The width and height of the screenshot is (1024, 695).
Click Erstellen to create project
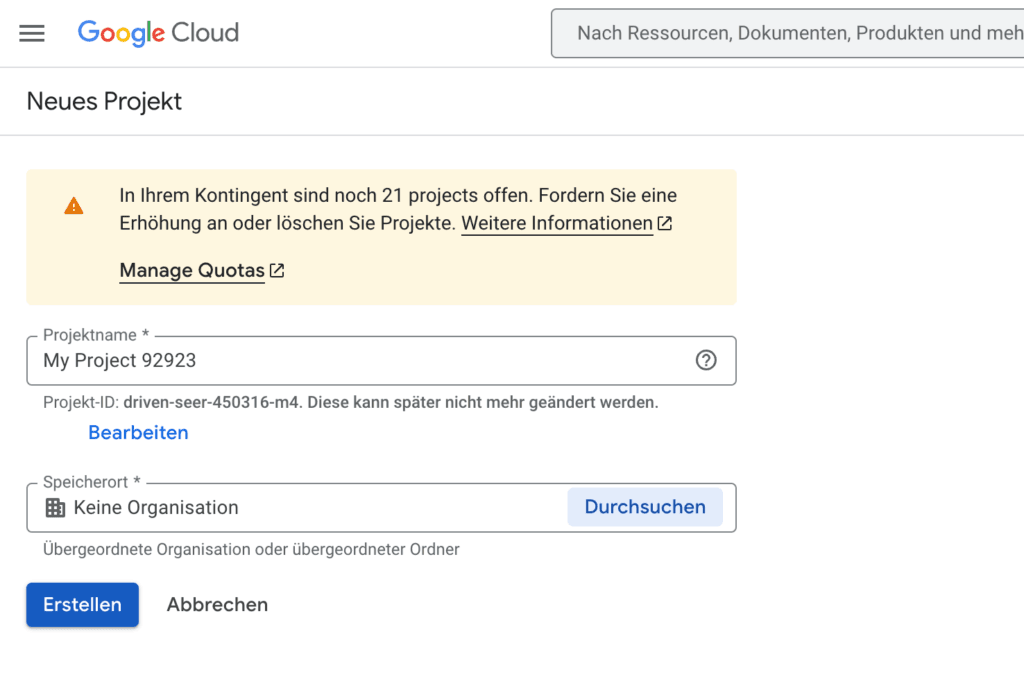tap(82, 605)
